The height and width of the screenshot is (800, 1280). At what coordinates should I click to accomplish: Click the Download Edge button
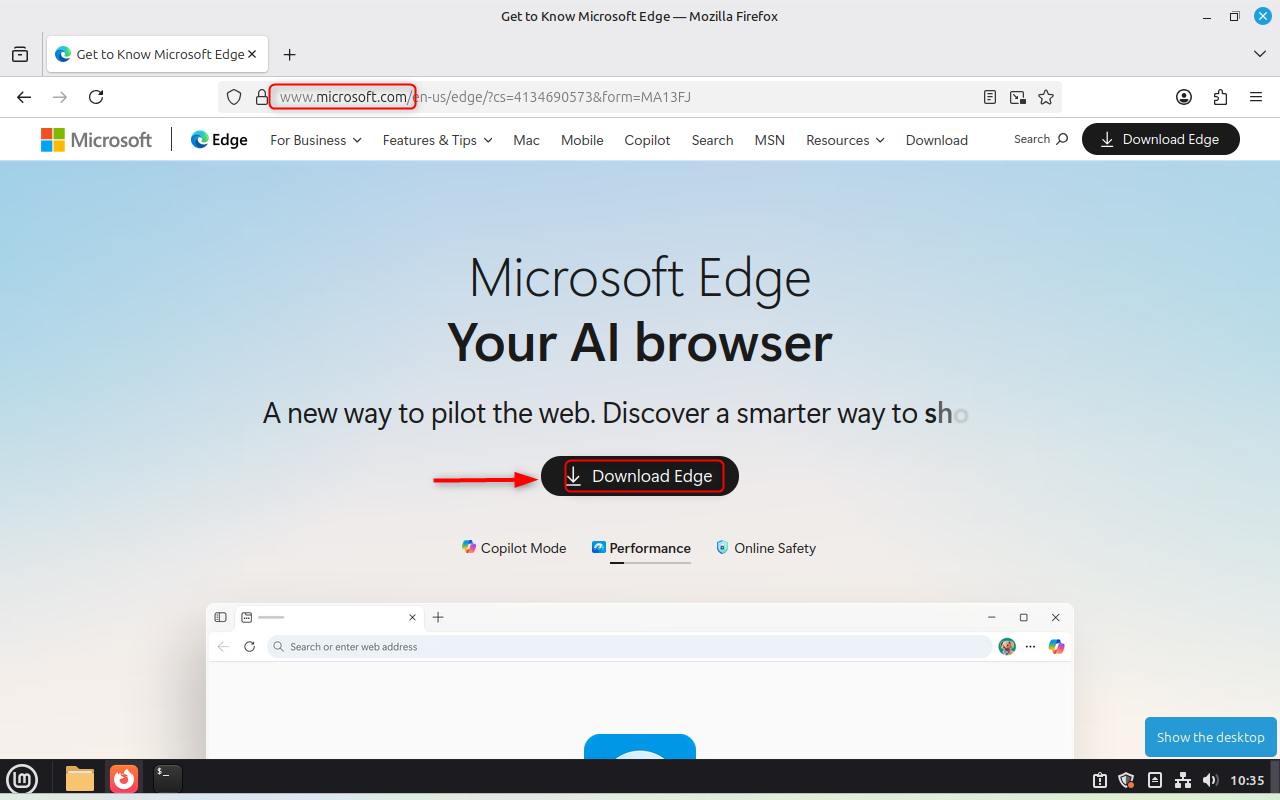coord(639,476)
